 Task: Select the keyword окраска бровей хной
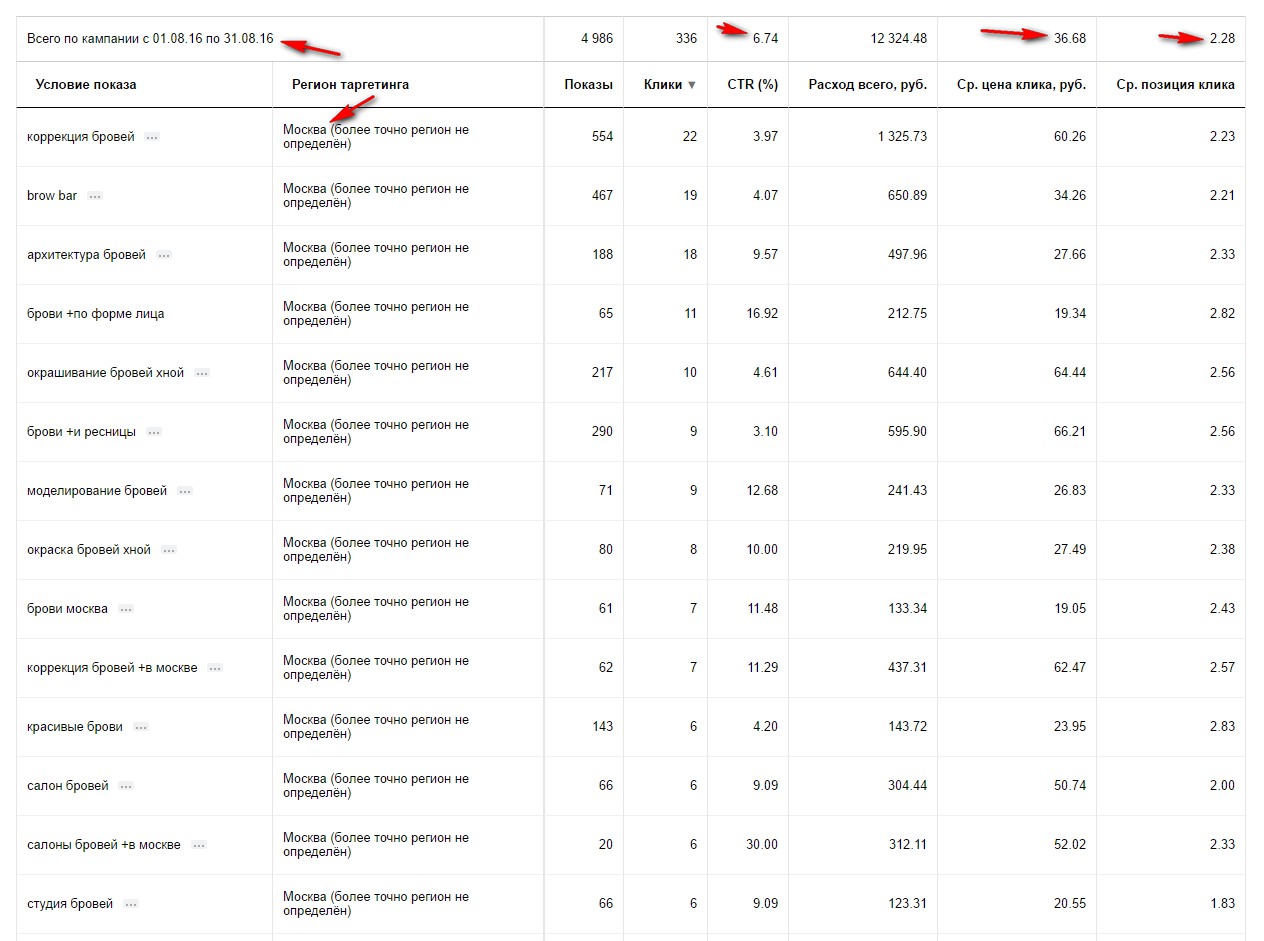(x=89, y=550)
